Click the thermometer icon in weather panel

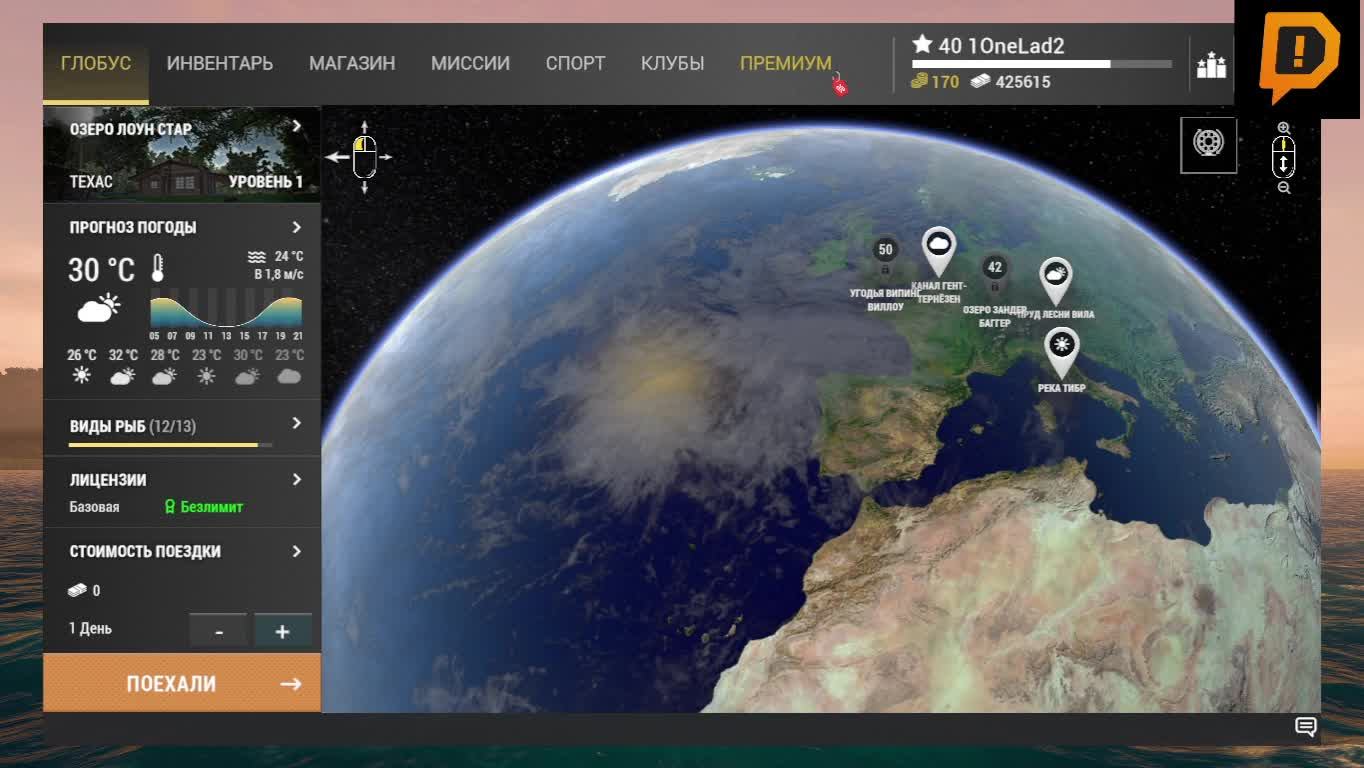(157, 268)
